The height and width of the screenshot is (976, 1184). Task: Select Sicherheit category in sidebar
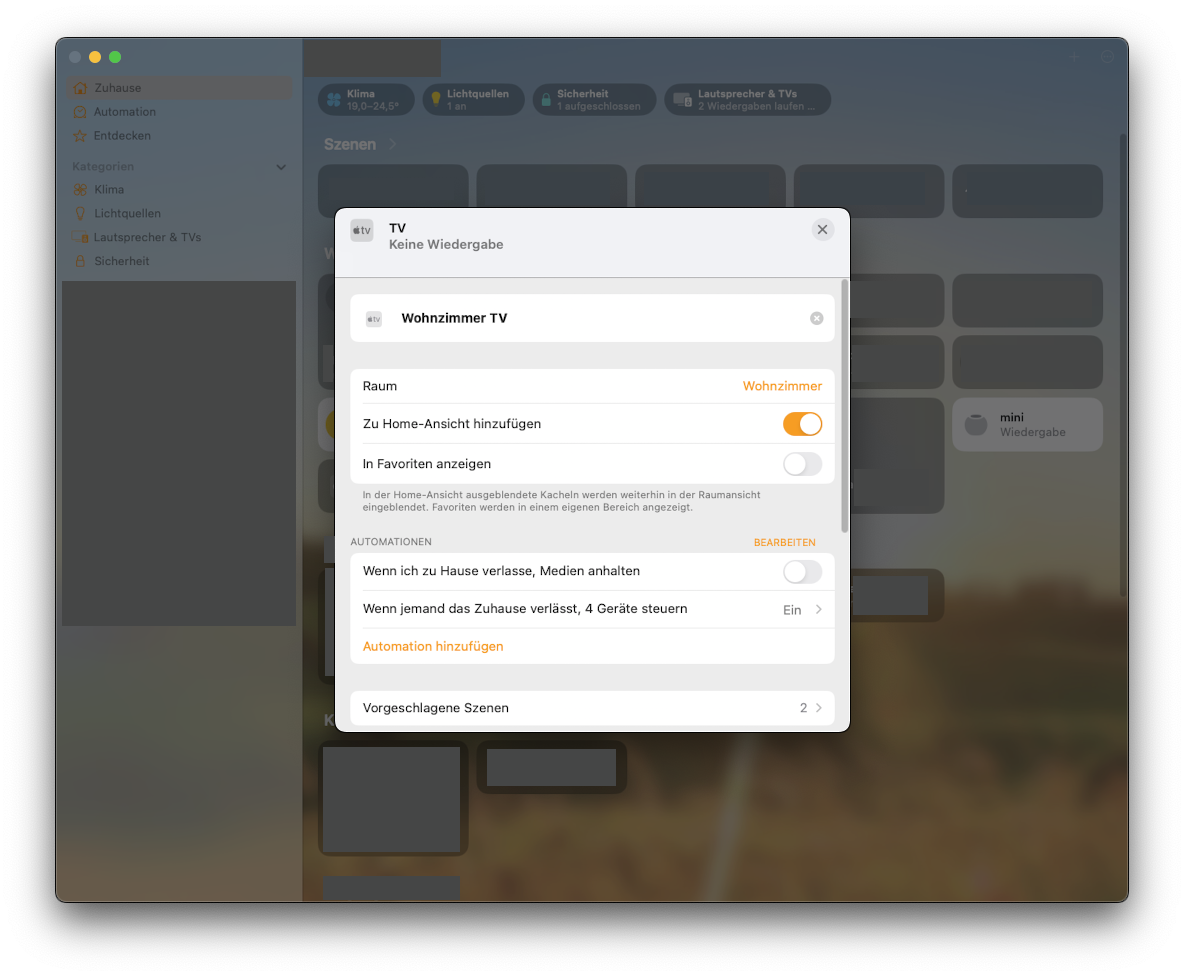point(180,261)
